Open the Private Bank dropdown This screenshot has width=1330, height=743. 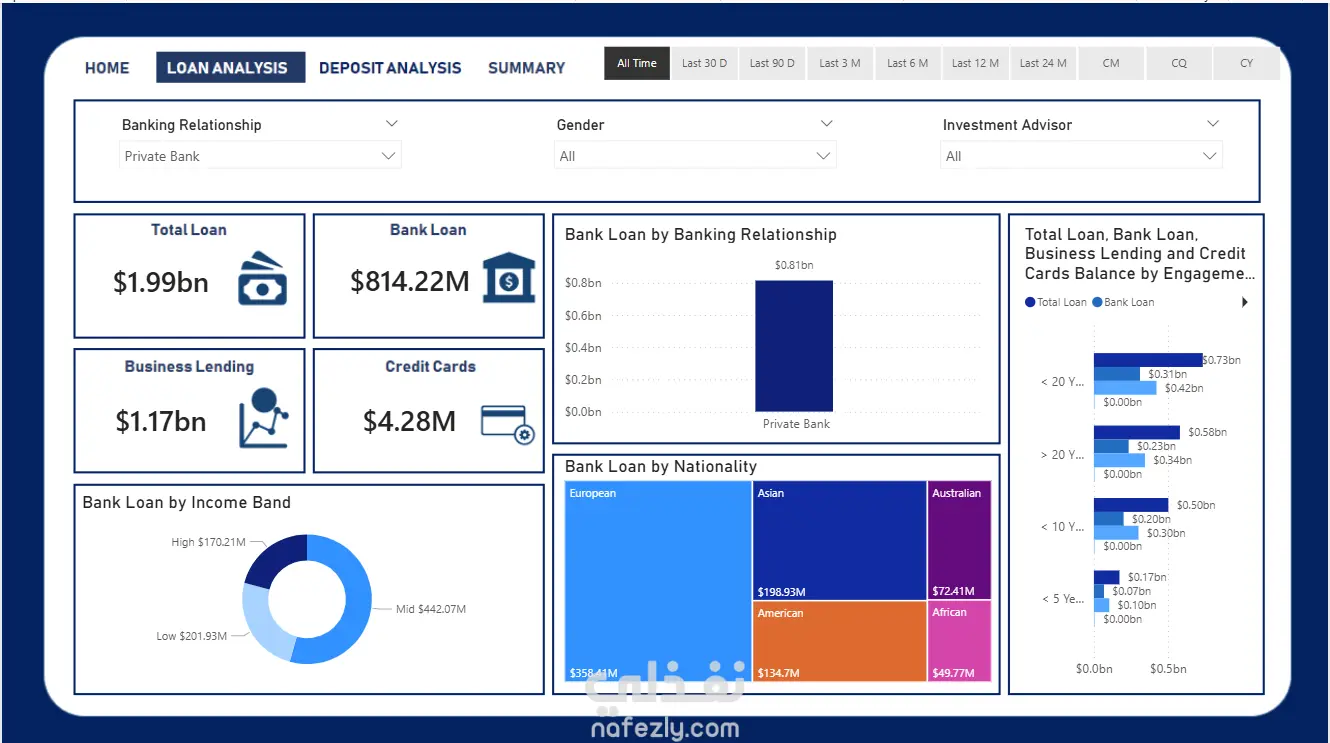pos(260,156)
